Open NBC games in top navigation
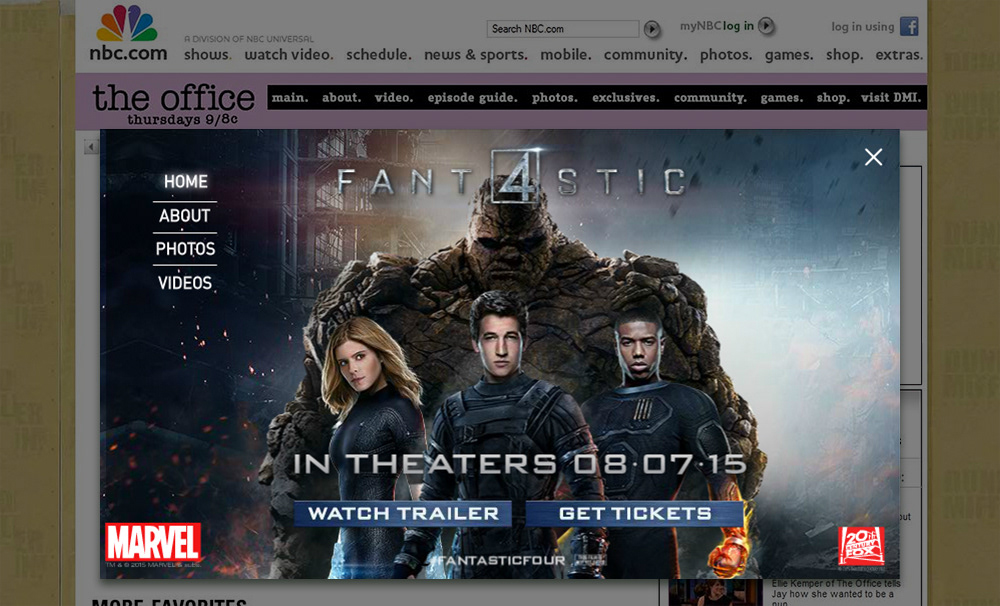 coord(789,55)
